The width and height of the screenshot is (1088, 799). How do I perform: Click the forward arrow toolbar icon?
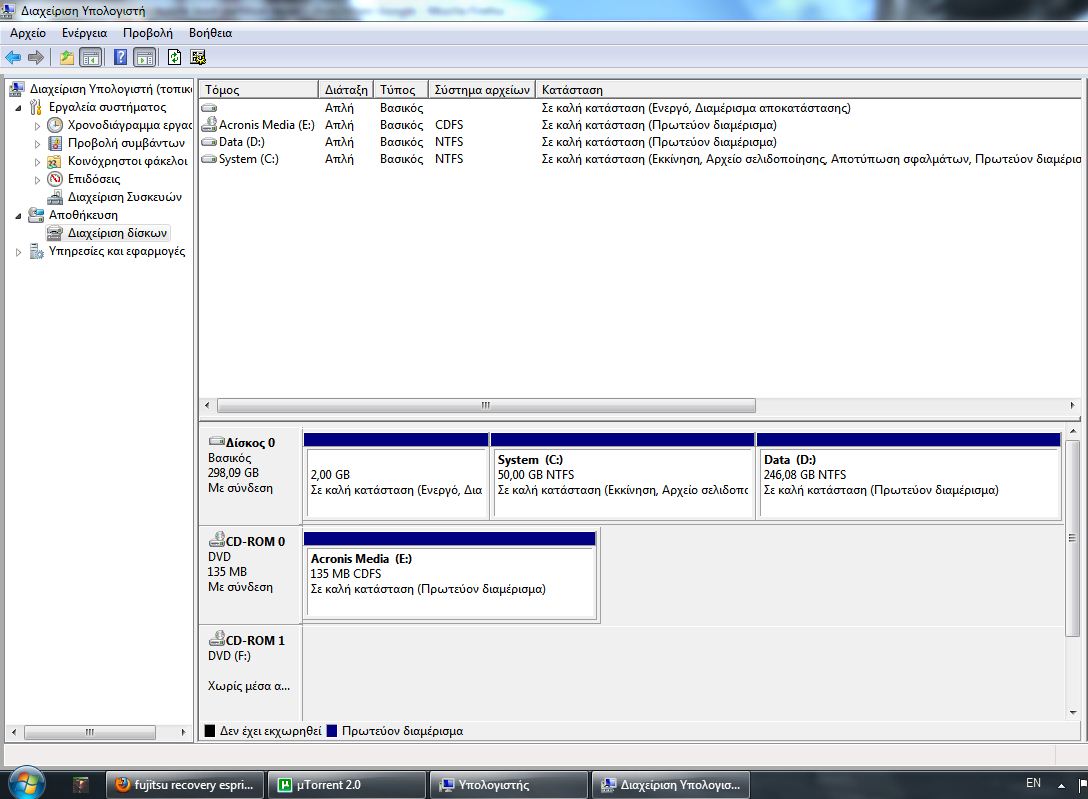pos(35,58)
